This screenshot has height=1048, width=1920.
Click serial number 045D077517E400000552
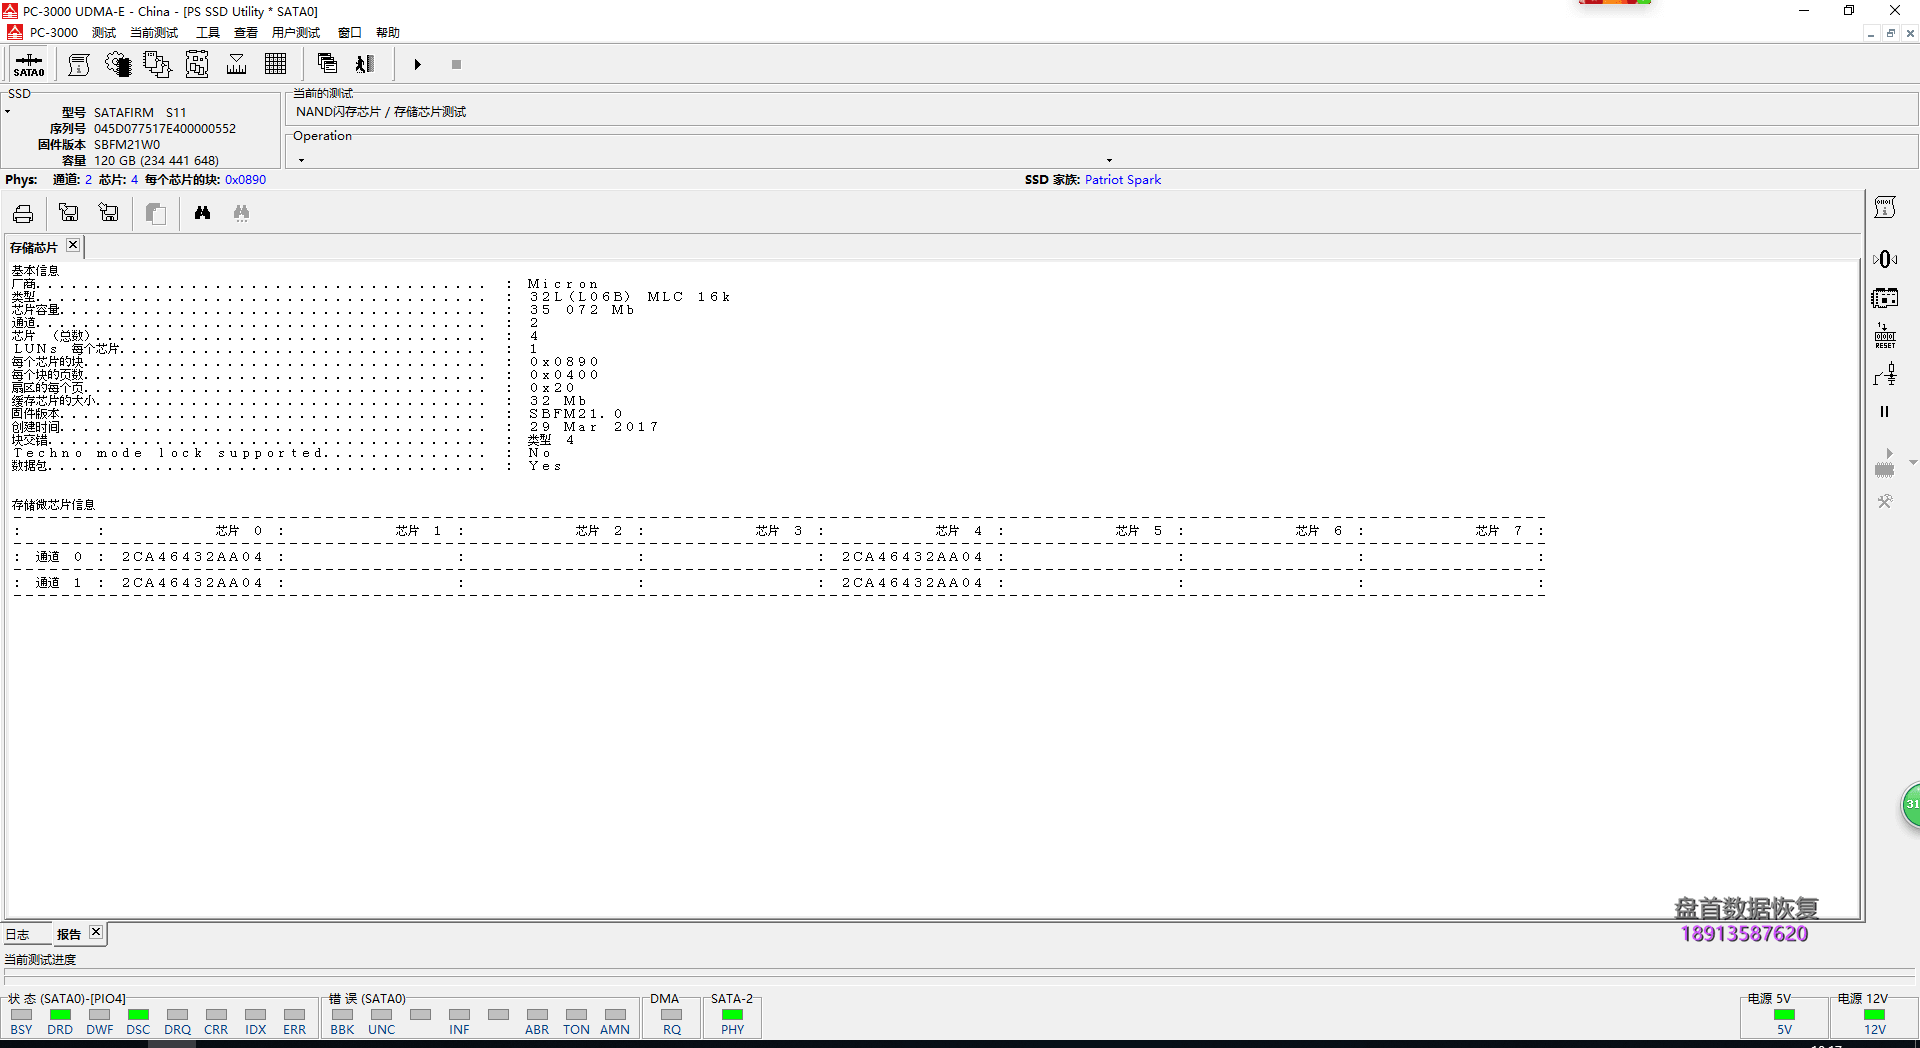point(165,129)
